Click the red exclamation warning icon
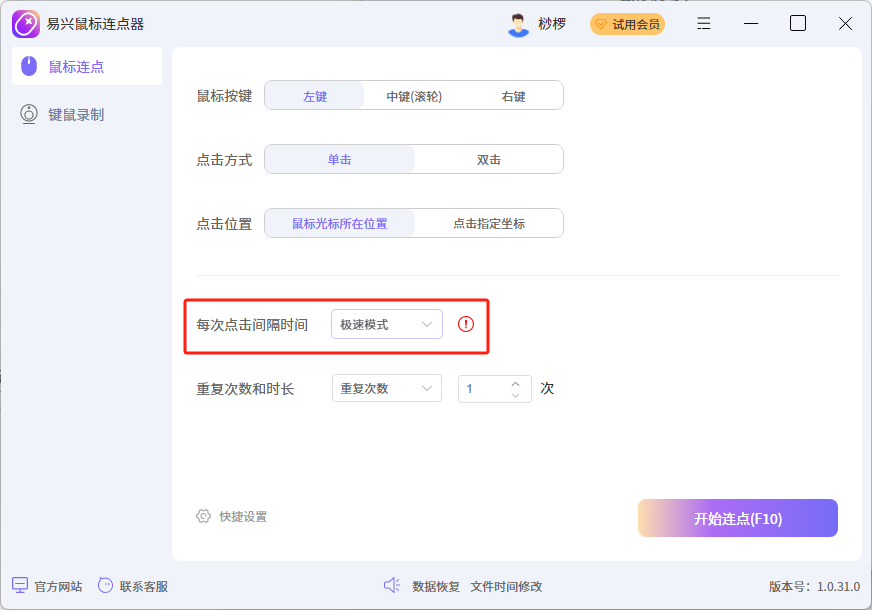The height and width of the screenshot is (610, 872). (x=465, y=324)
